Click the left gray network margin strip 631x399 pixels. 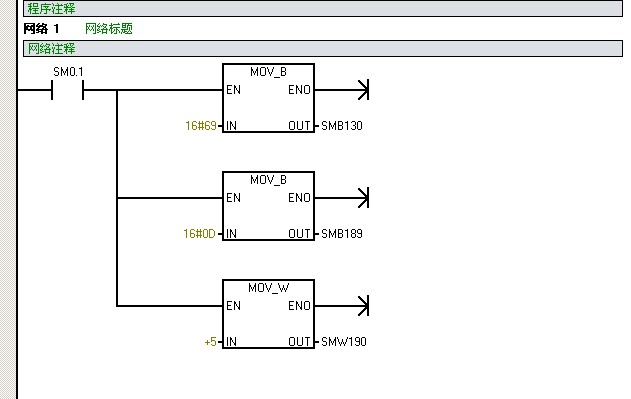point(8,199)
